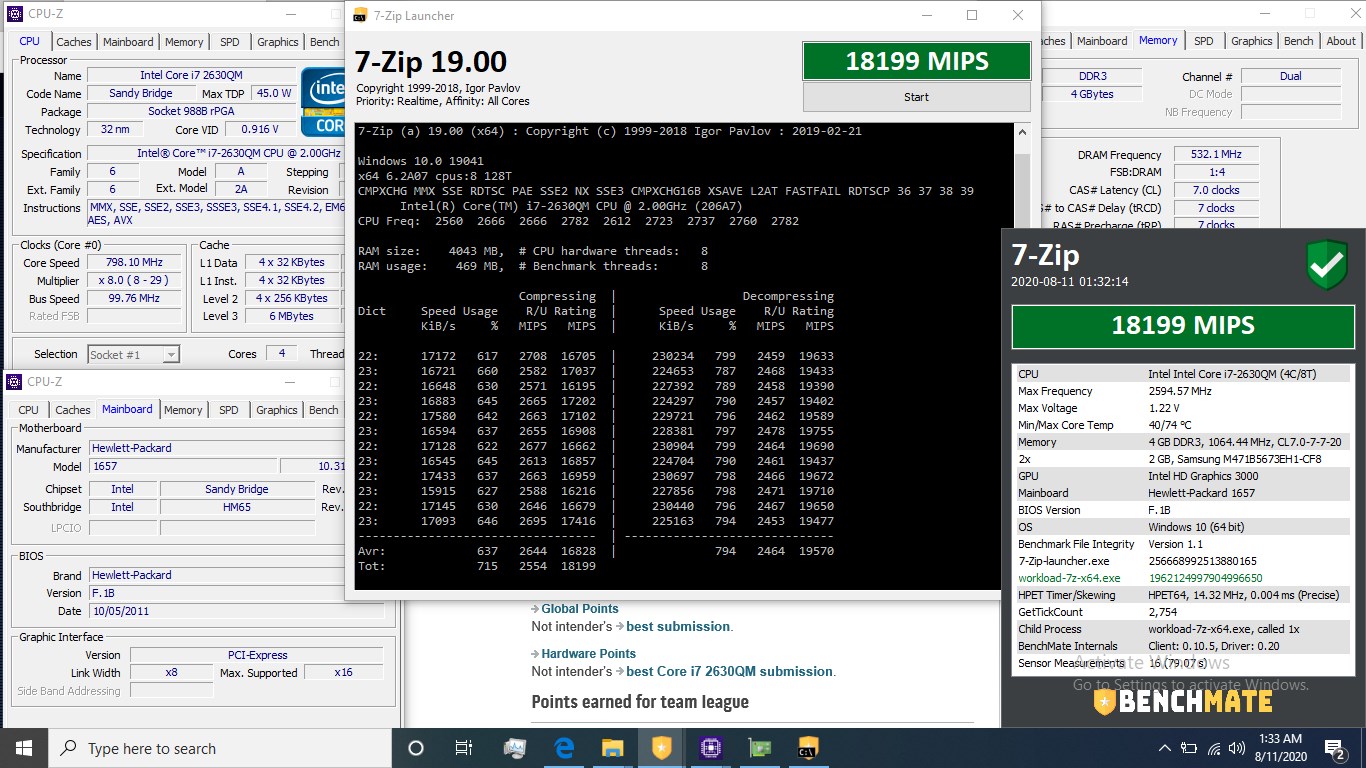
Task: Click the workload-7z-x64.exe row in BenchMate
Action: click(x=1183, y=578)
